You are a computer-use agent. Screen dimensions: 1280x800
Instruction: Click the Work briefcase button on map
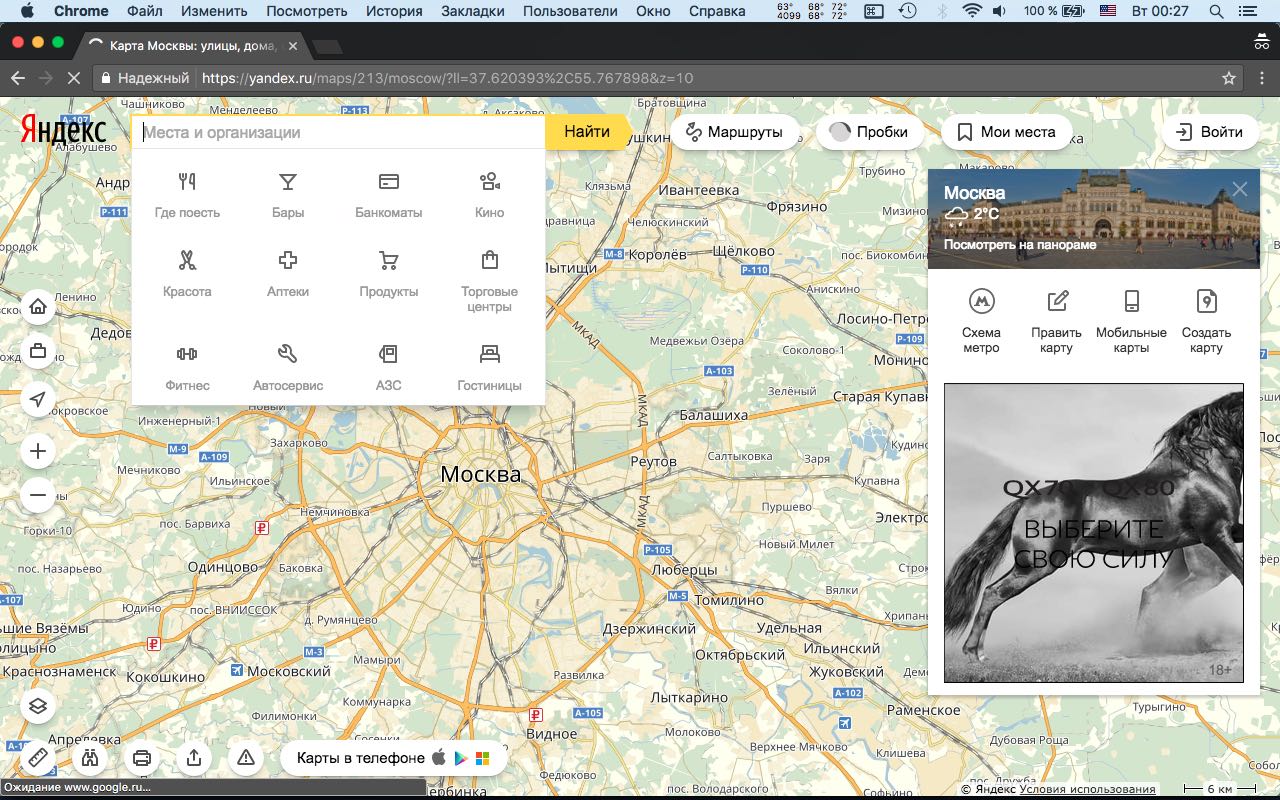(x=38, y=351)
